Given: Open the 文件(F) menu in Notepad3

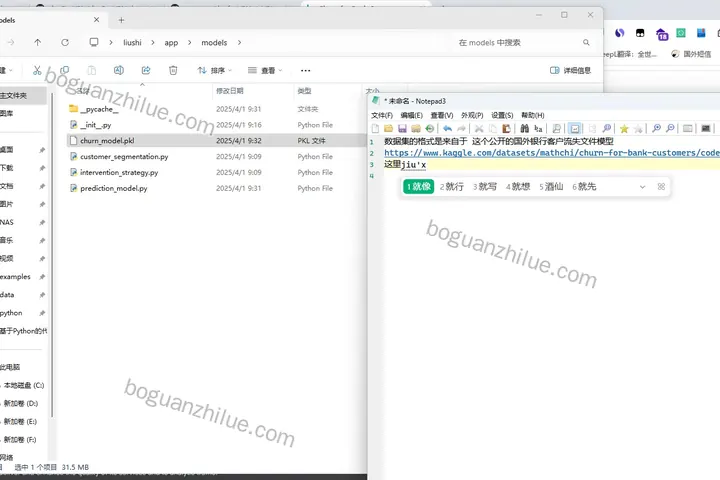Looking at the screenshot, I should [382, 115].
